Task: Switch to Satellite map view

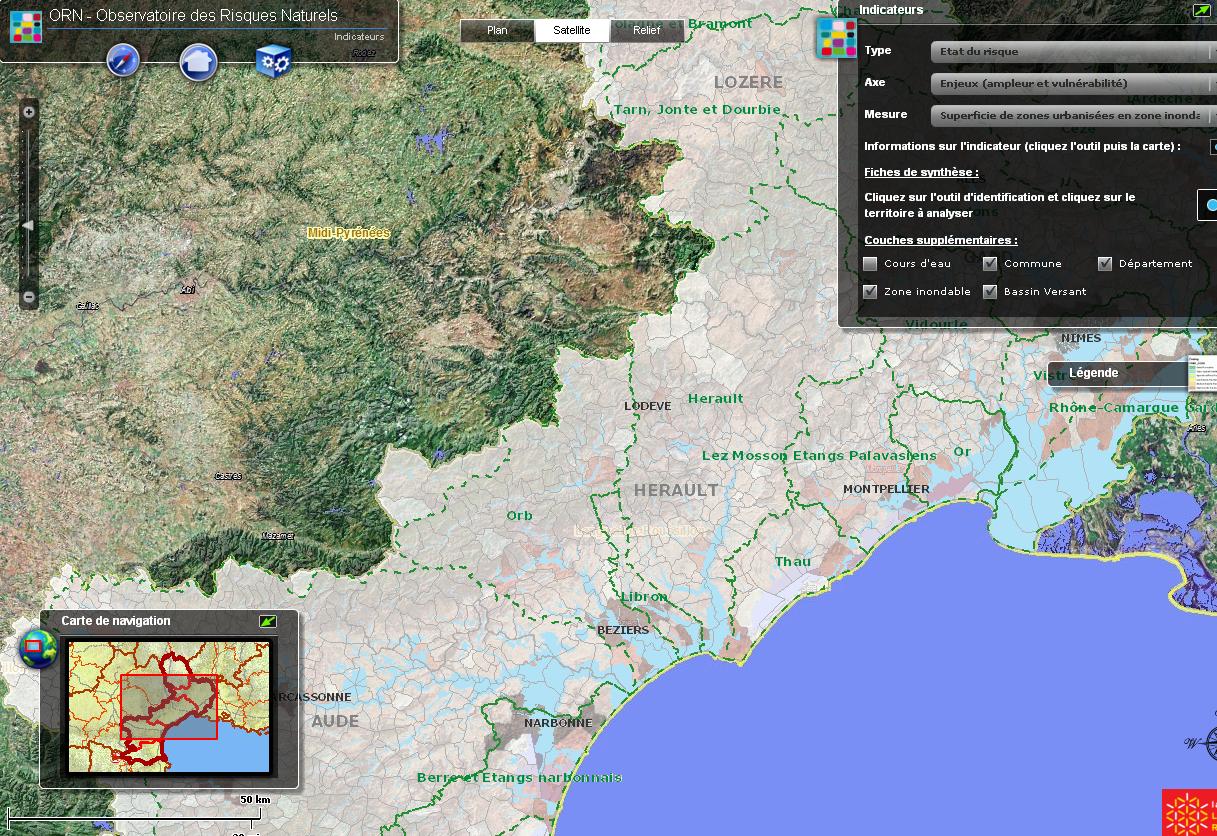Action: coord(572,30)
